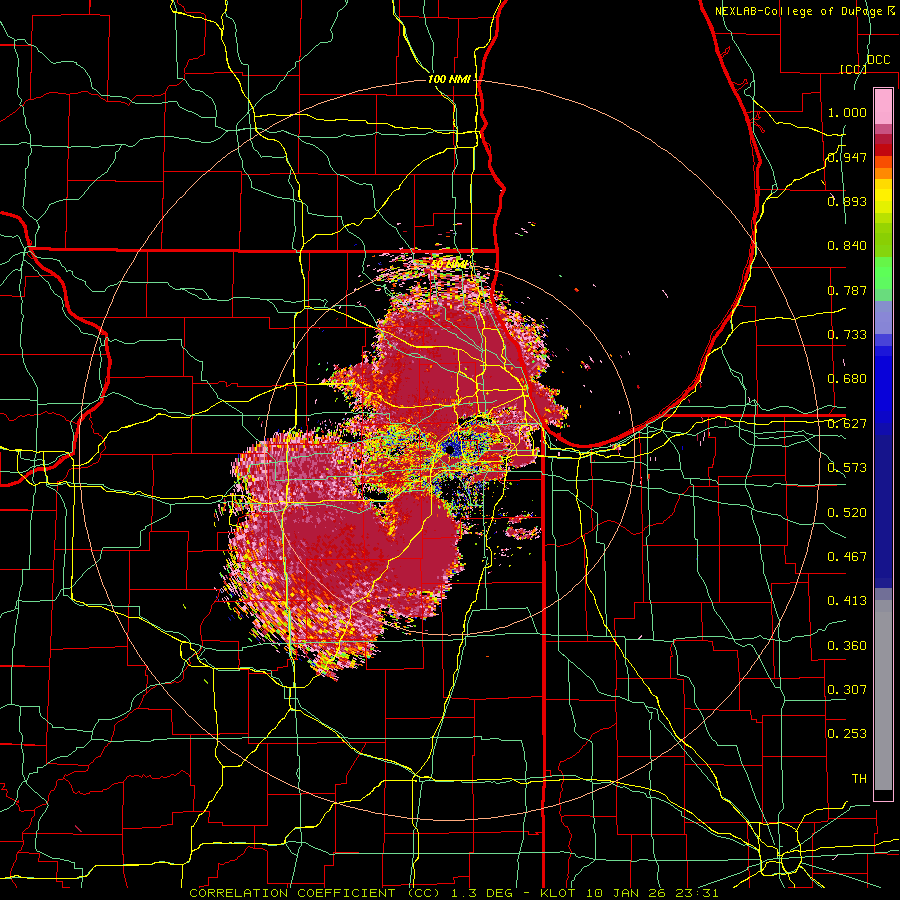900x900 pixels.
Task: Pick the bright green color bar segment
Action: (x=883, y=273)
